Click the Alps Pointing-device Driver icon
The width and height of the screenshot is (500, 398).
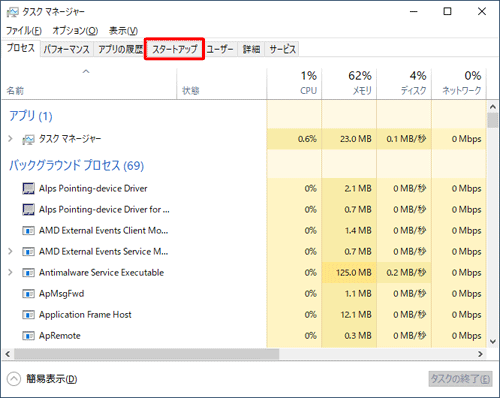(28, 189)
